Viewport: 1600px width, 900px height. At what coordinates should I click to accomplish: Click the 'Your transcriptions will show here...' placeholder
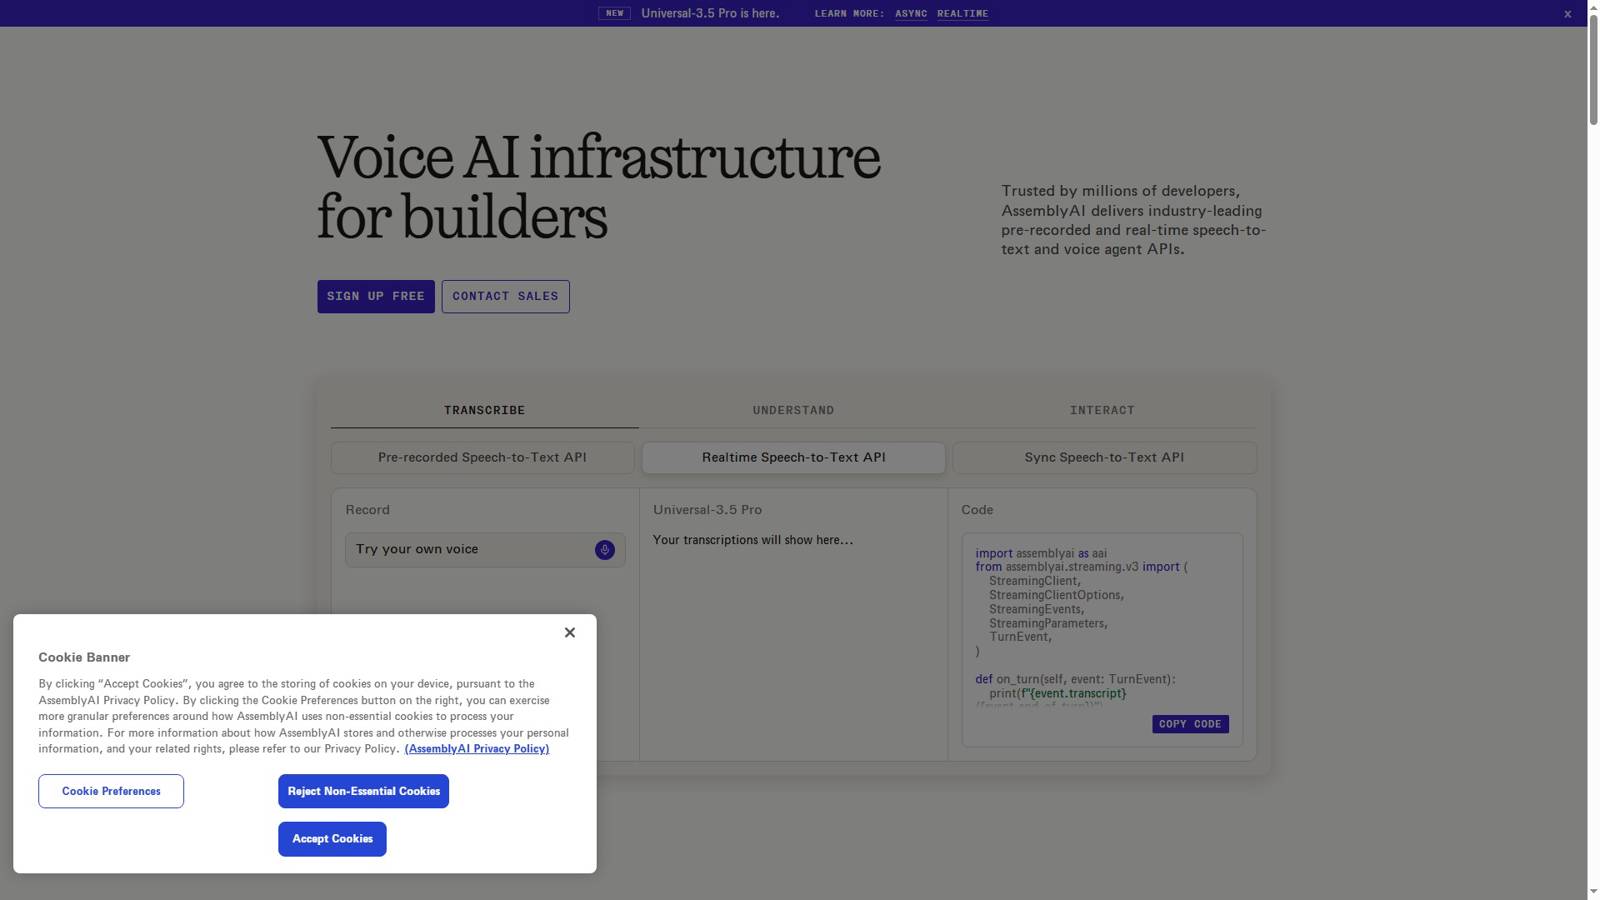[x=753, y=540]
